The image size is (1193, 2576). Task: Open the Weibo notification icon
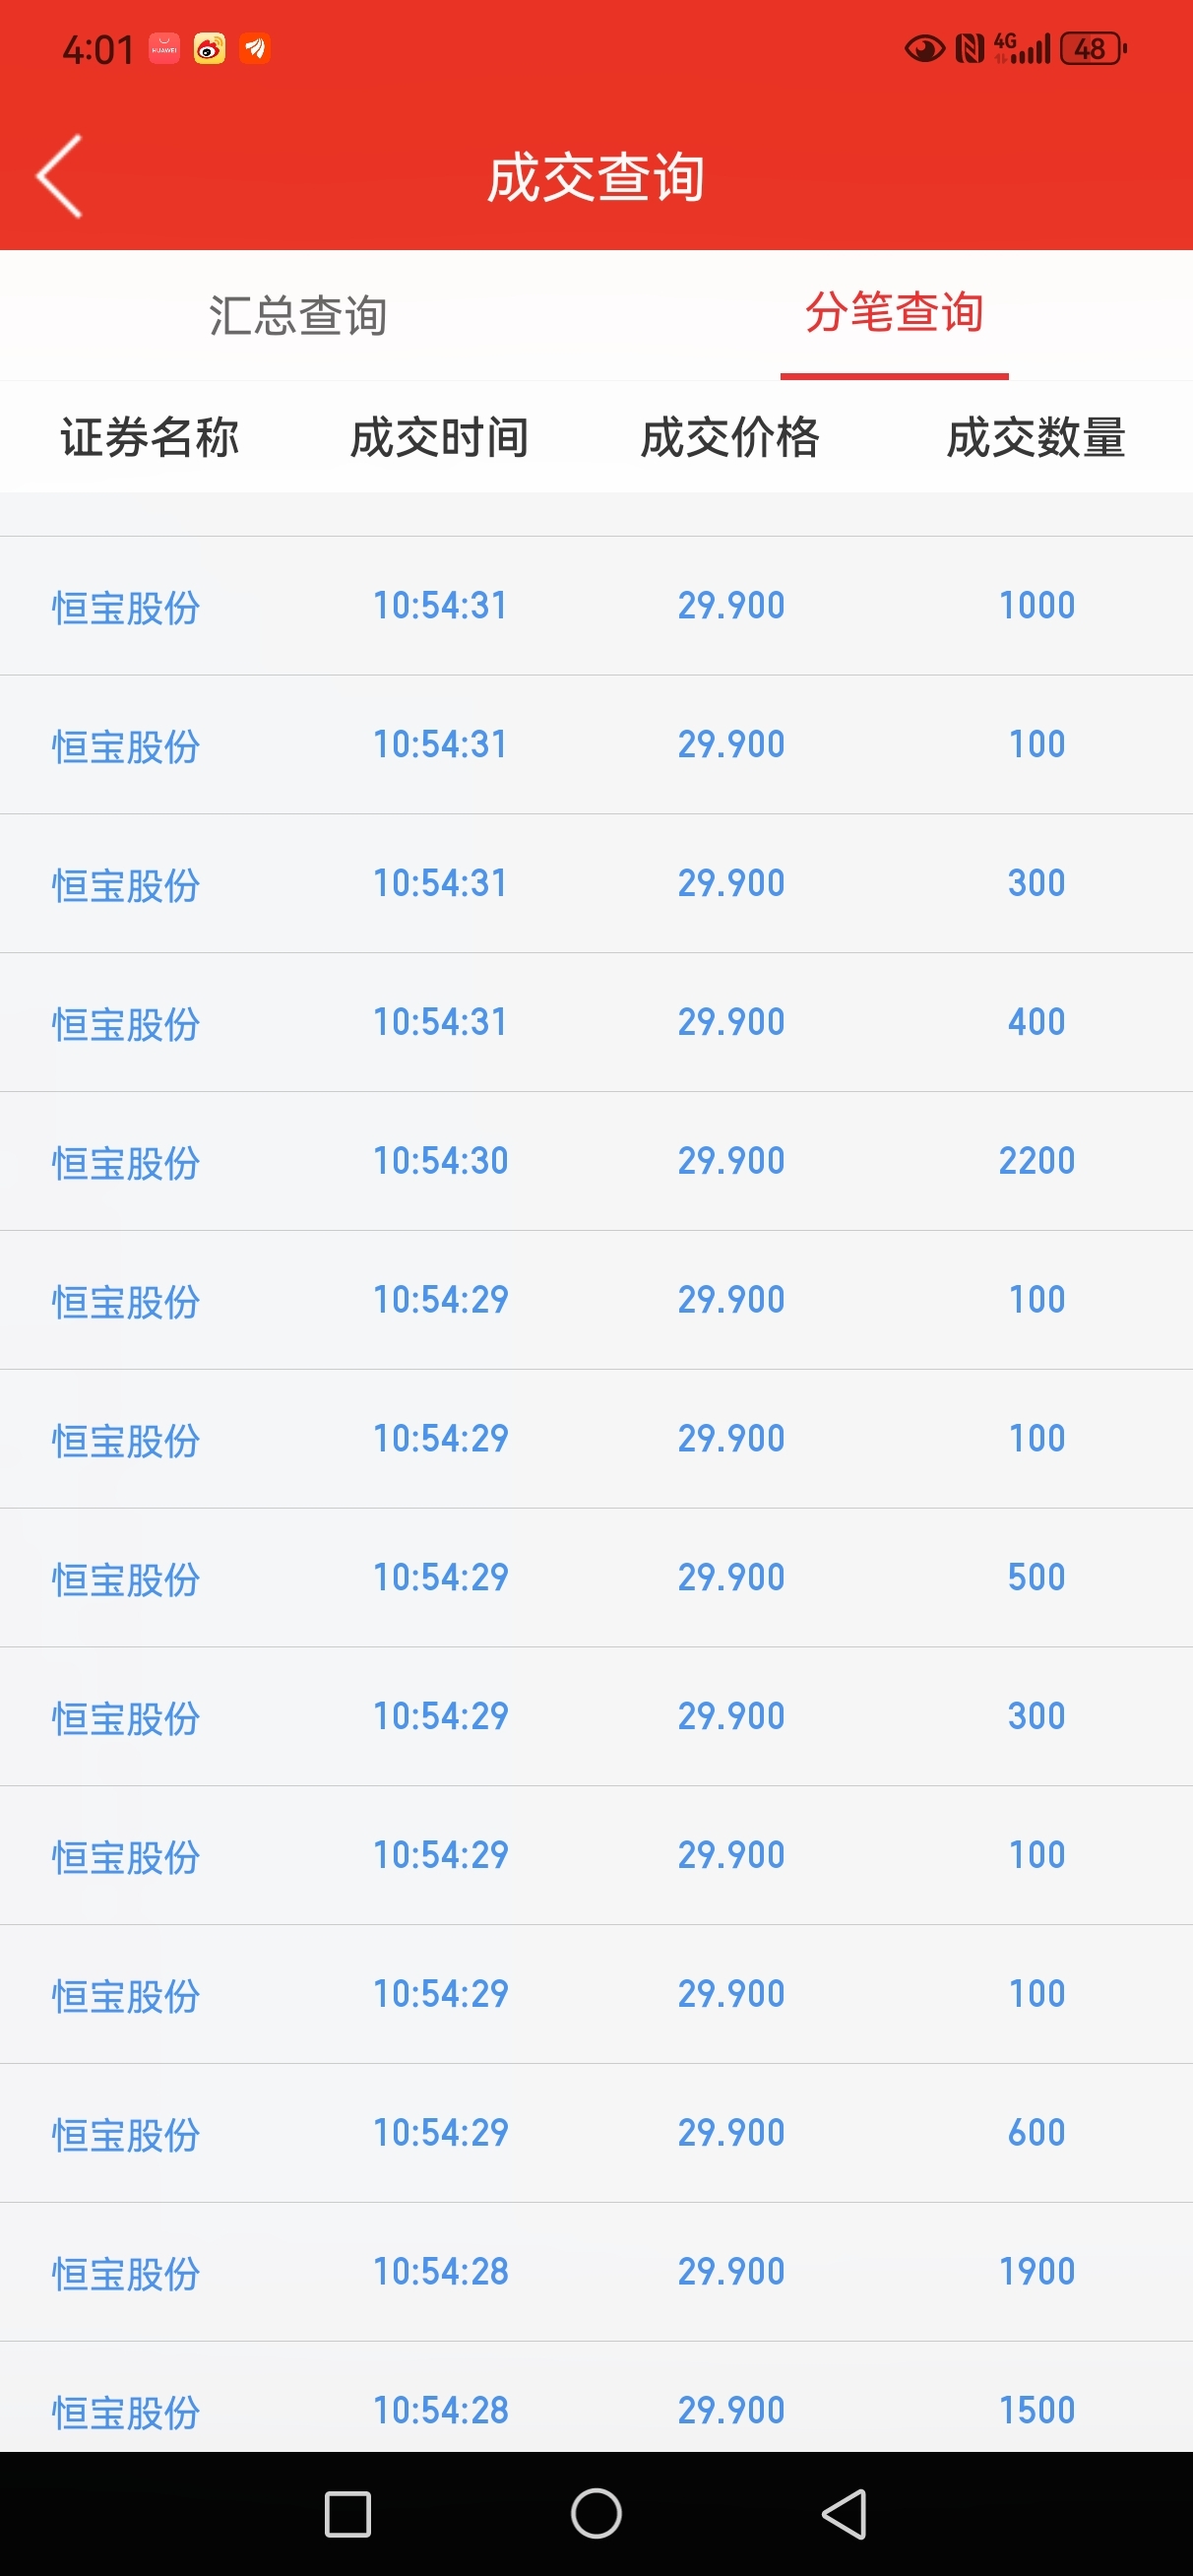[x=209, y=48]
